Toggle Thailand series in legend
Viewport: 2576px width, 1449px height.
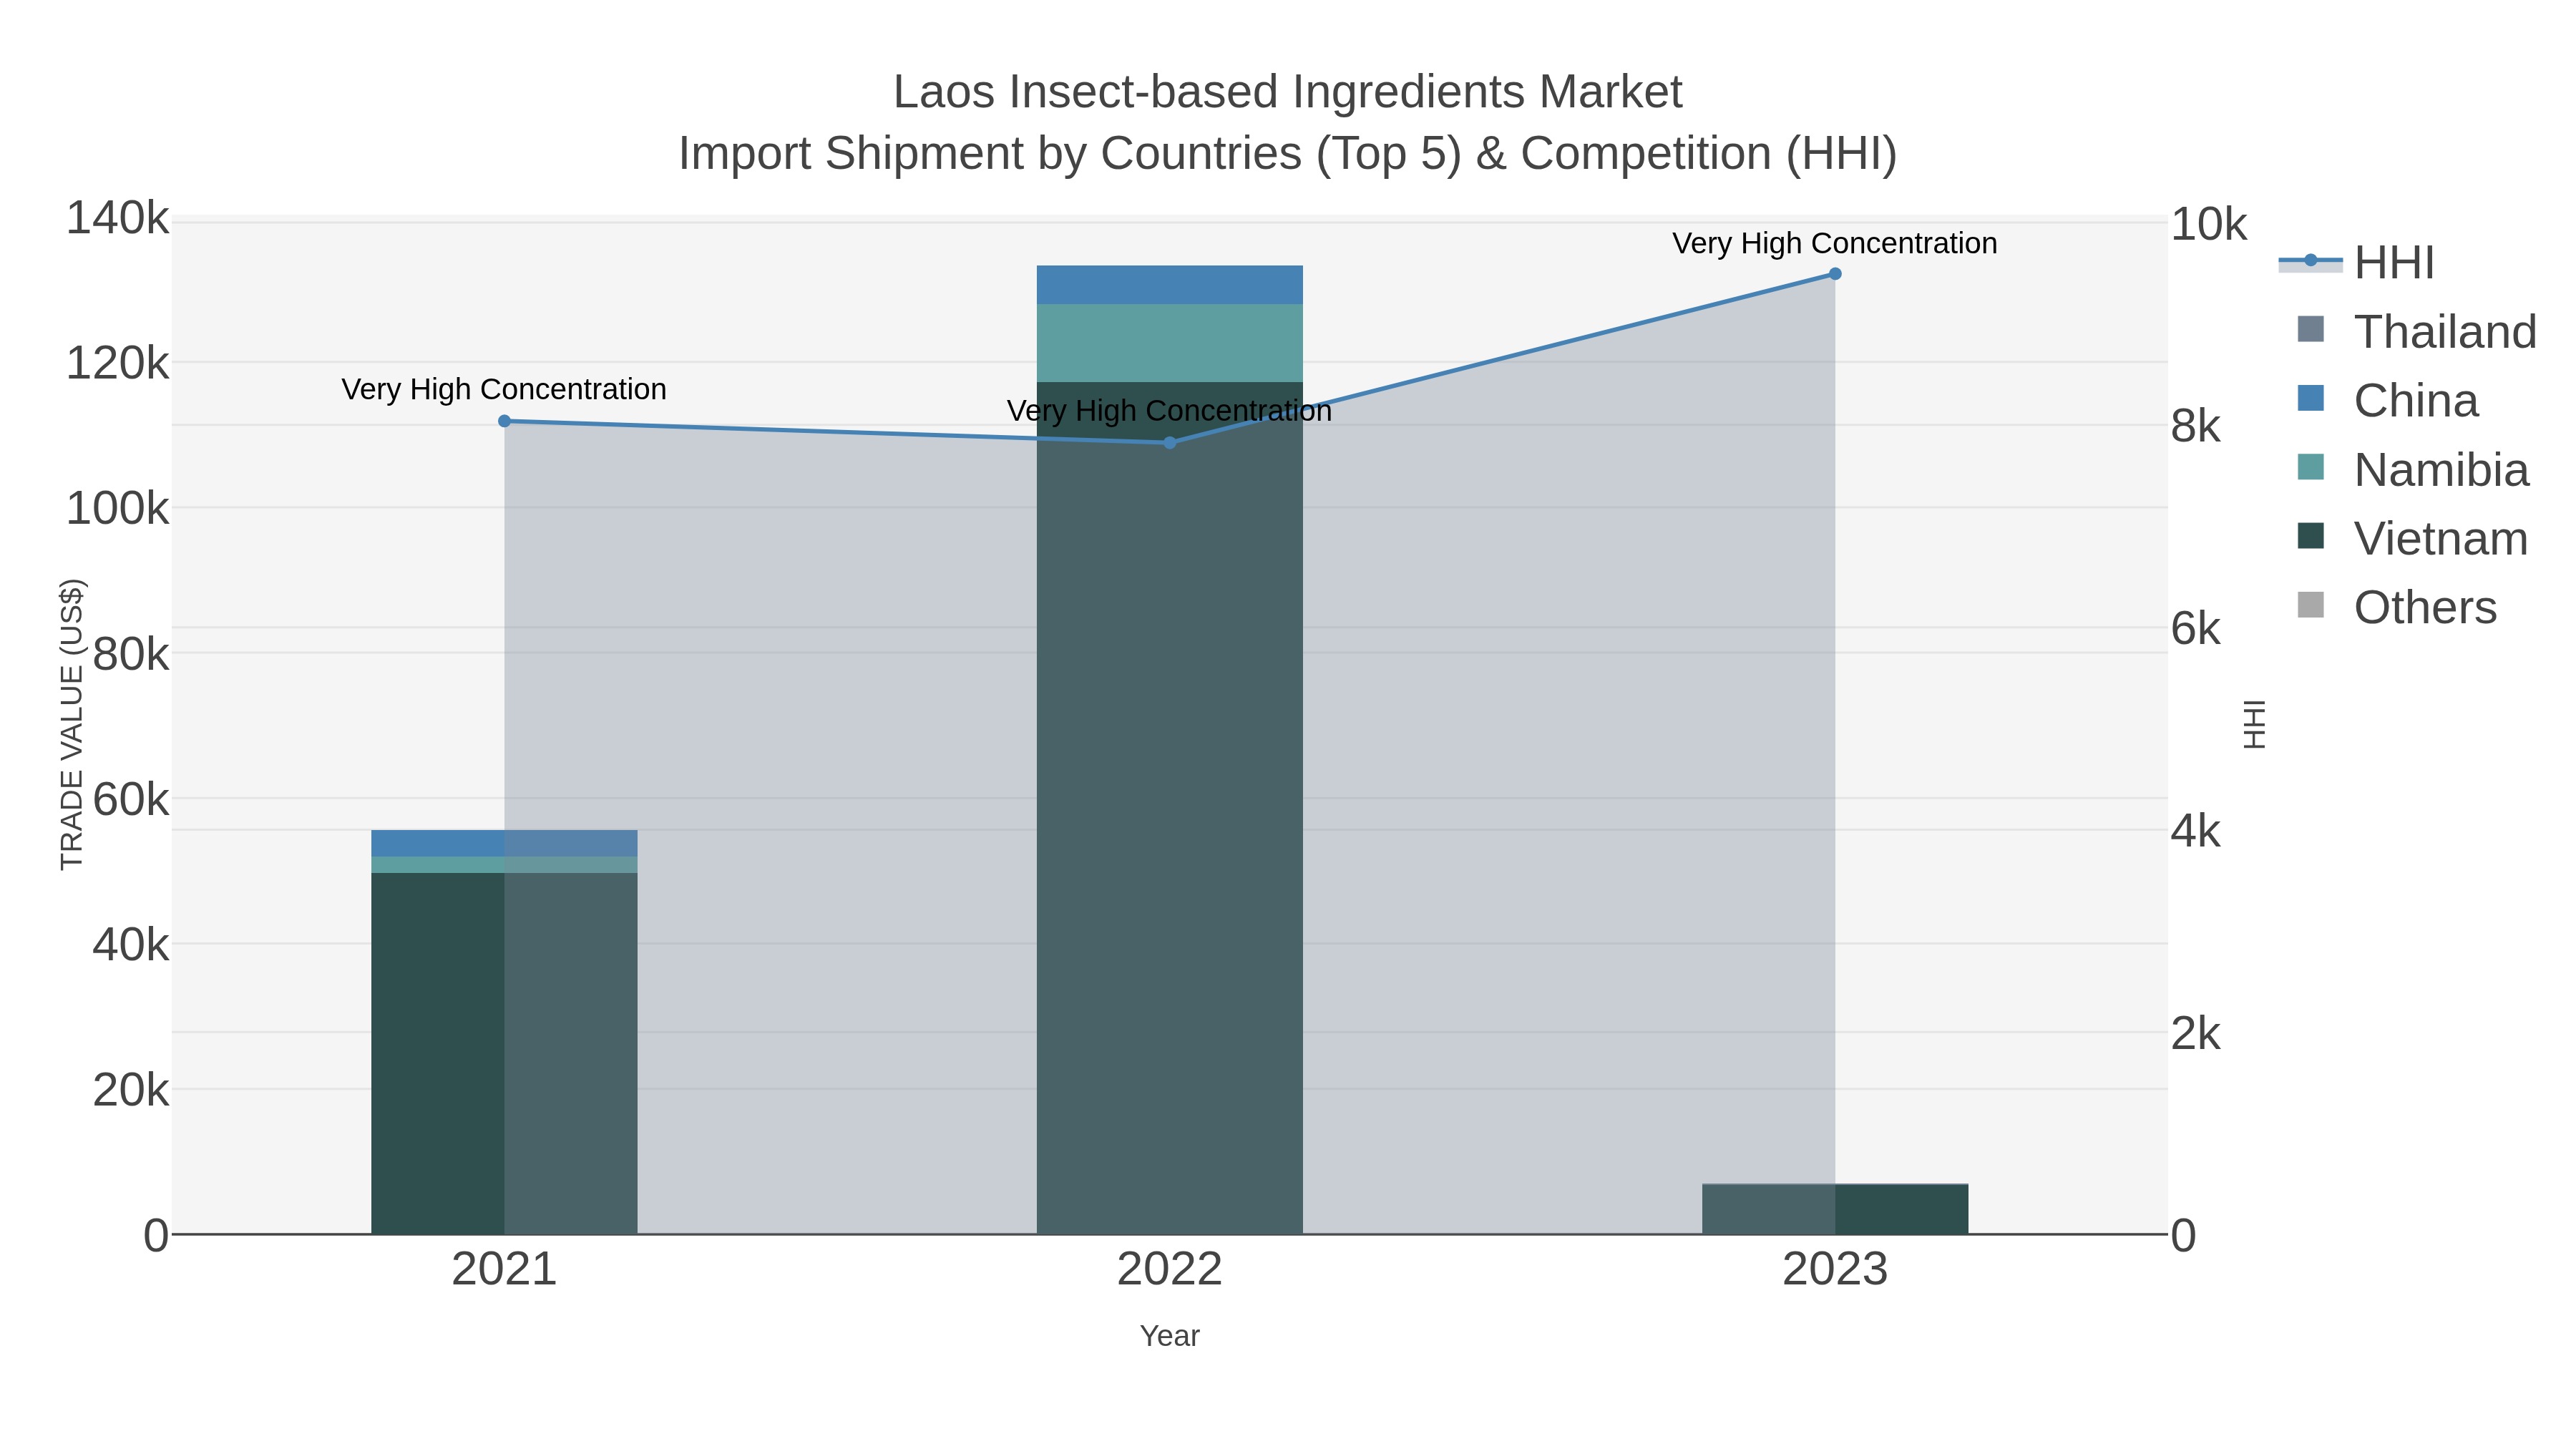coord(2416,332)
